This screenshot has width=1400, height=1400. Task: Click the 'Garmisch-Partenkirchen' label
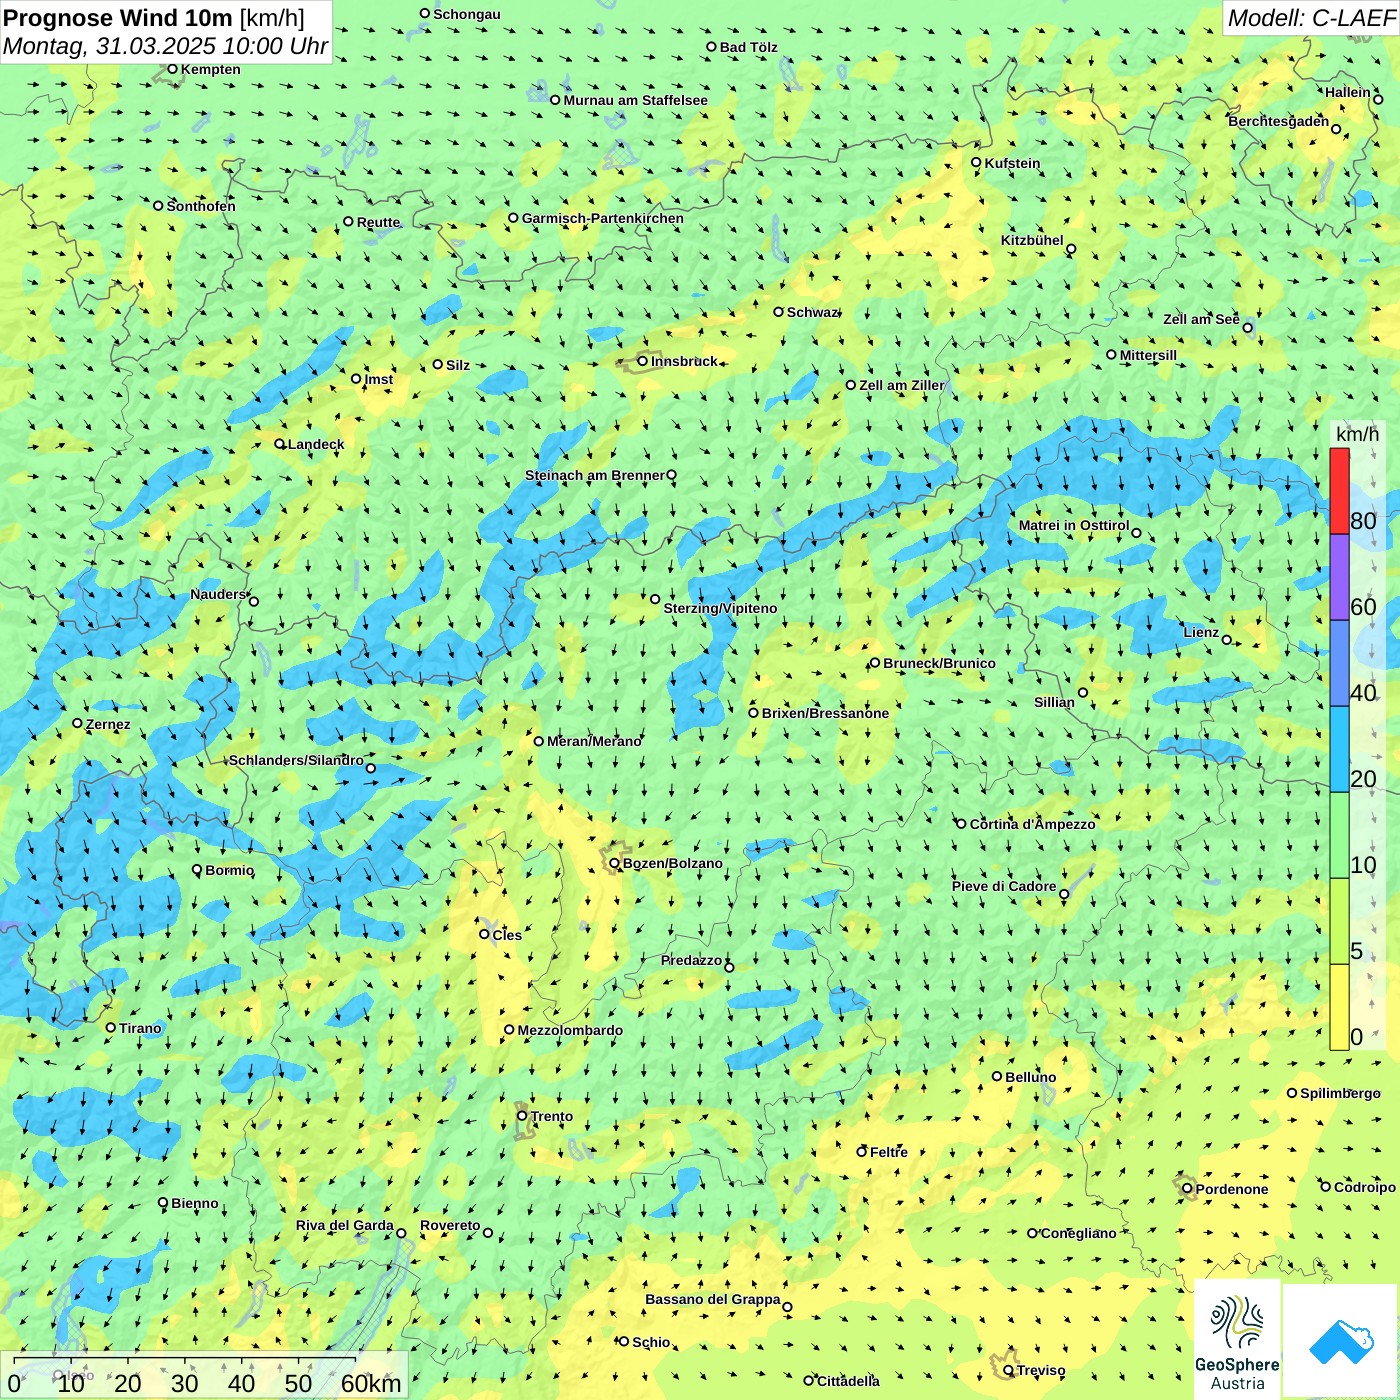tap(603, 218)
